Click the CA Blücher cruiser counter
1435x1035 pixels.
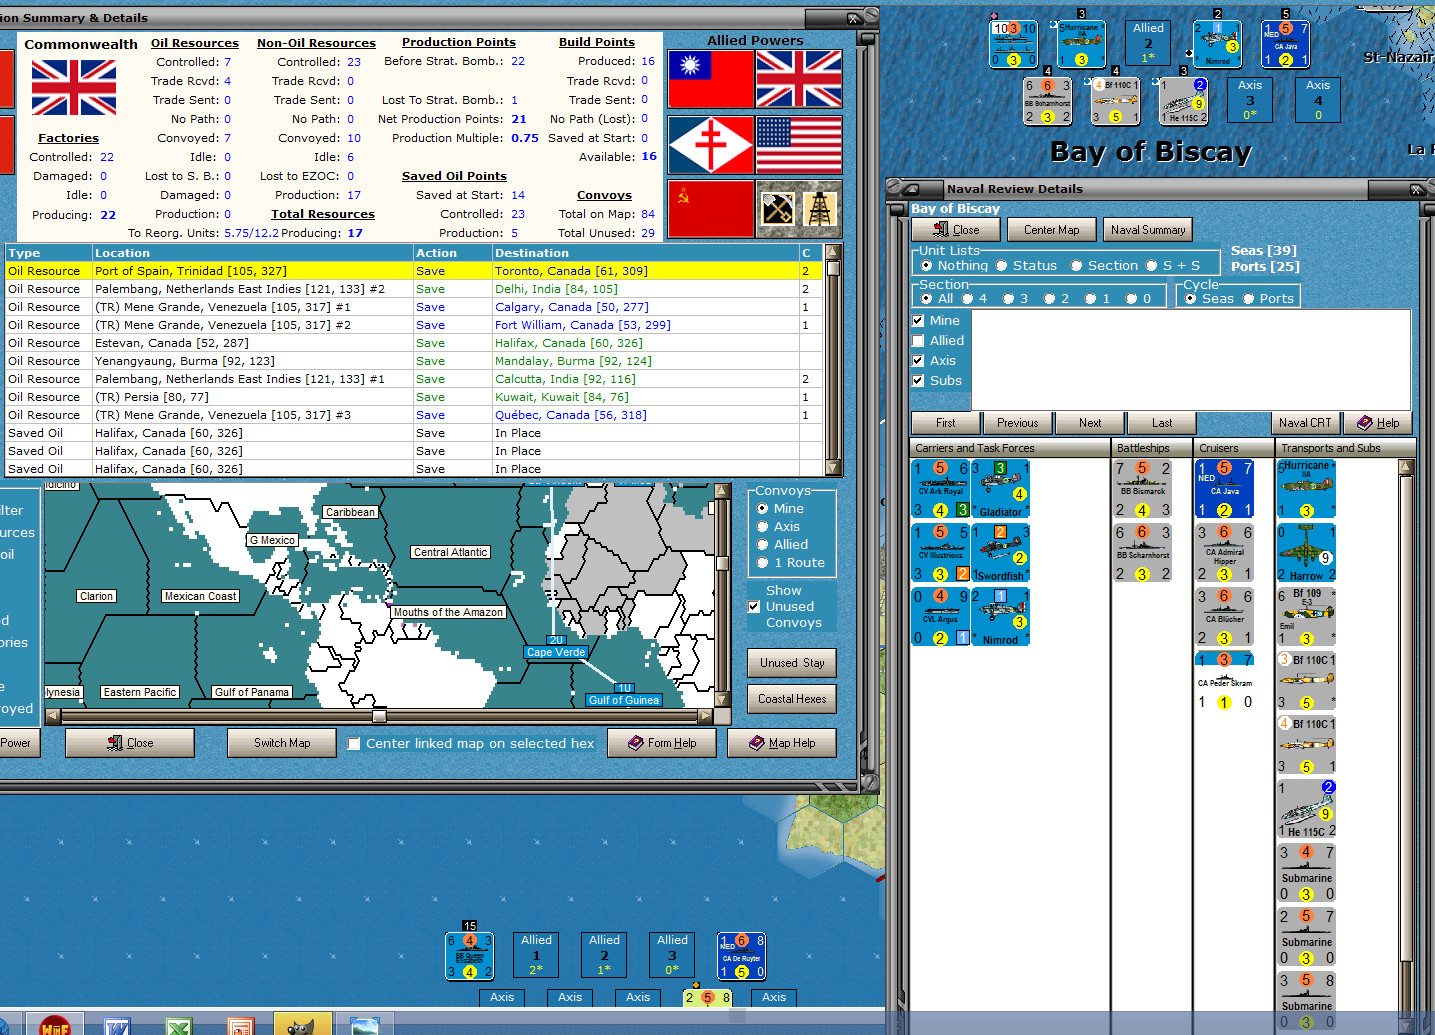(1224, 617)
